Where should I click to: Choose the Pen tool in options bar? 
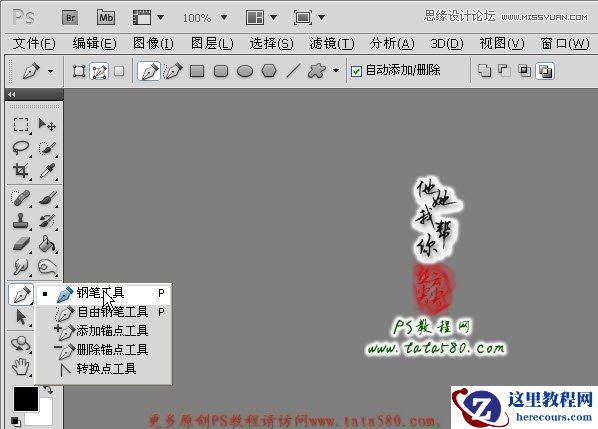pyautogui.click(x=149, y=71)
